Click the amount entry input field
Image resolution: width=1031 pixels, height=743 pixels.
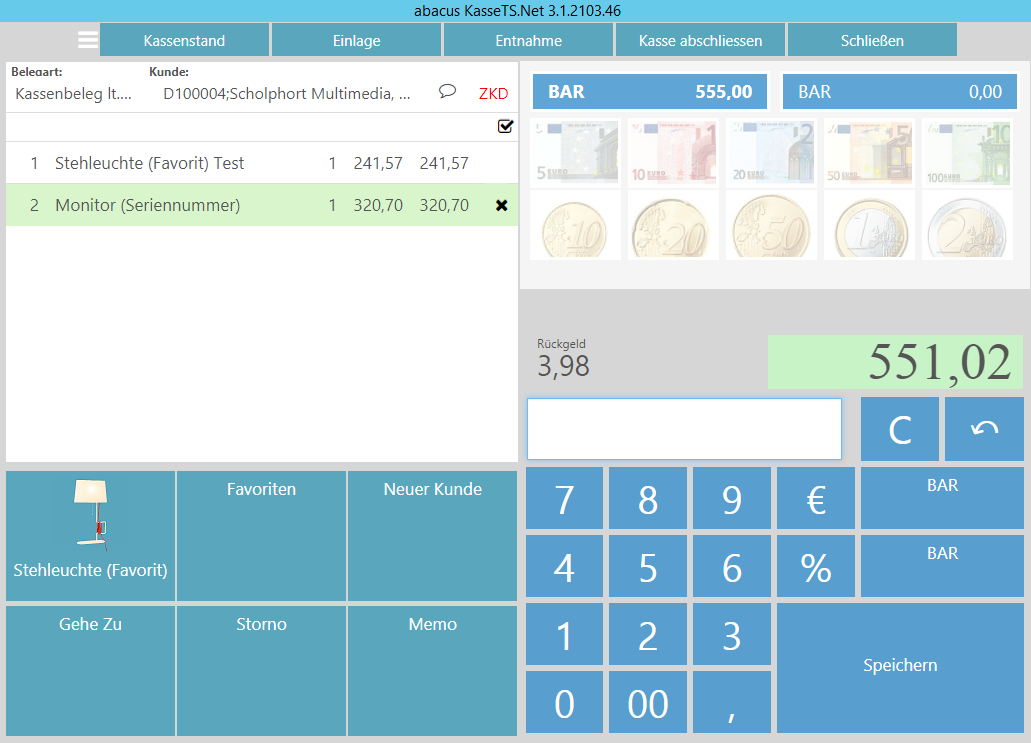pyautogui.click(x=684, y=429)
